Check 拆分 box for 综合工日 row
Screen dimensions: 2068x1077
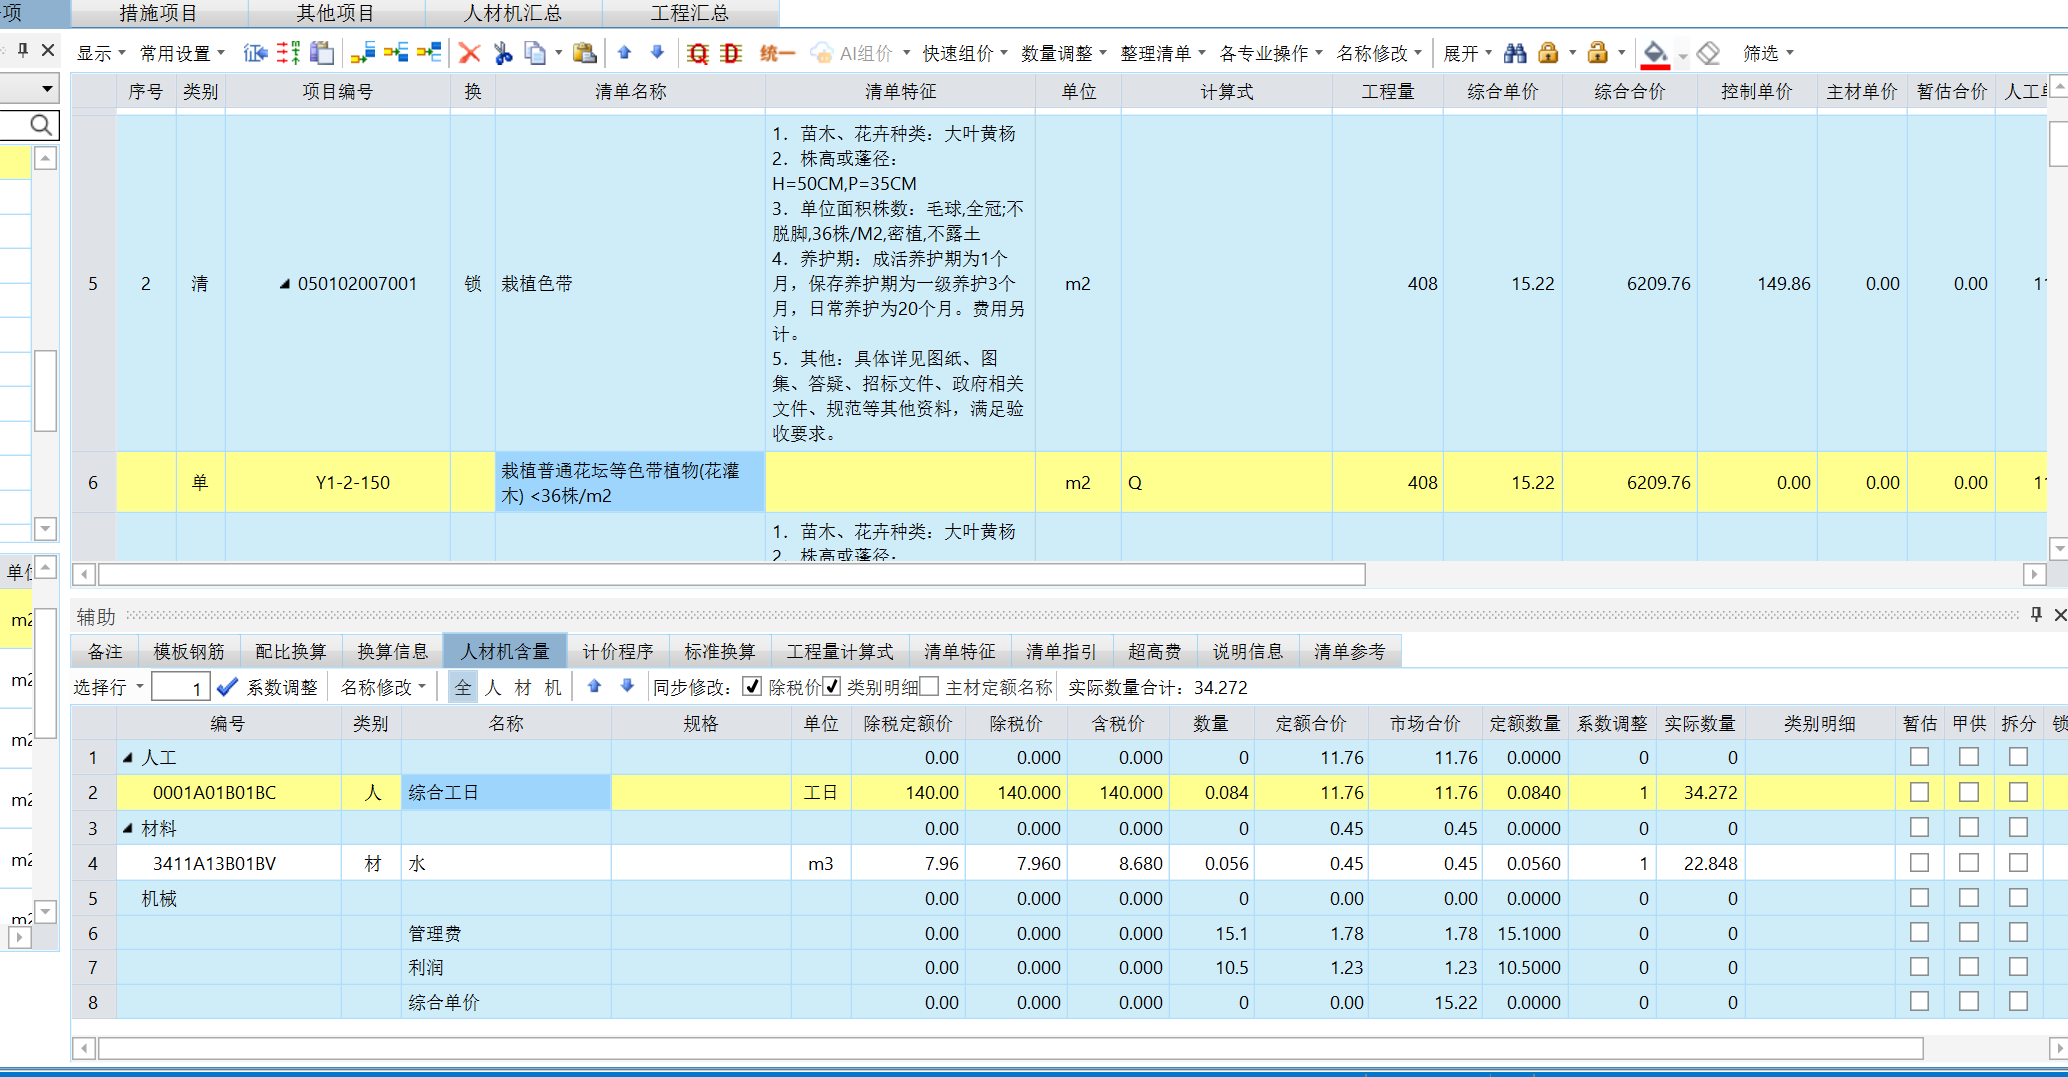click(x=2019, y=792)
